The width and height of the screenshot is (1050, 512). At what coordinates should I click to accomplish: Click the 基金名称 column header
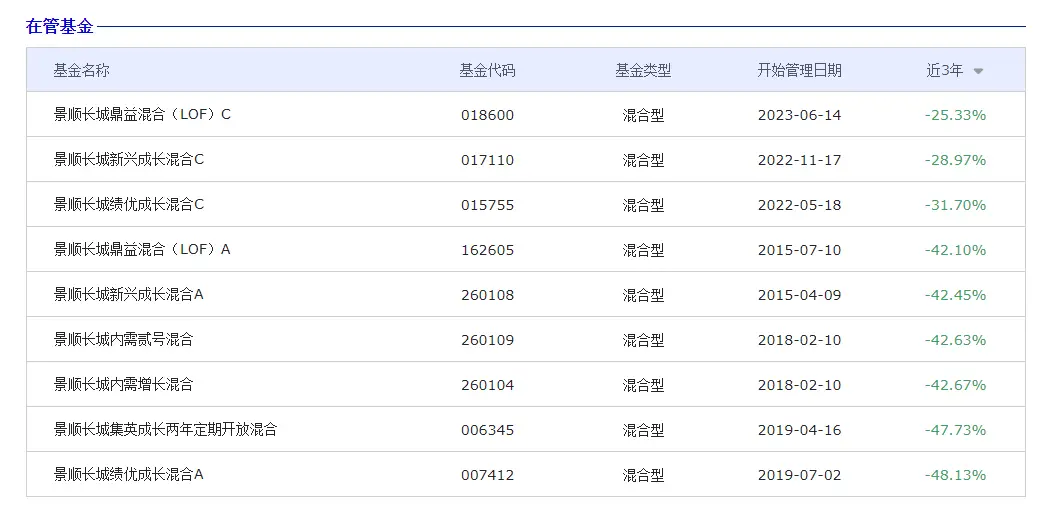point(82,70)
